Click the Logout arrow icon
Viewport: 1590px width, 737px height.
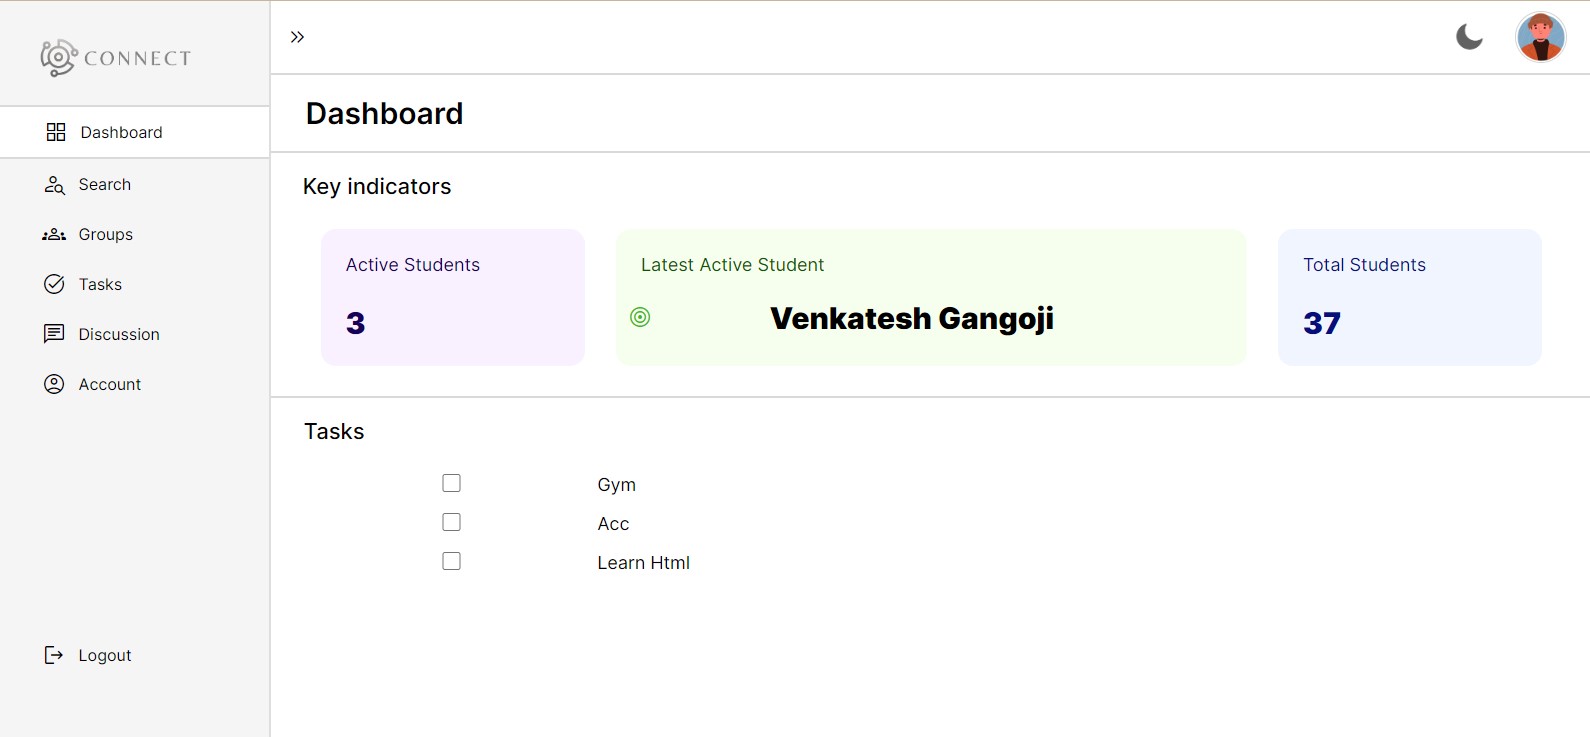pos(54,655)
